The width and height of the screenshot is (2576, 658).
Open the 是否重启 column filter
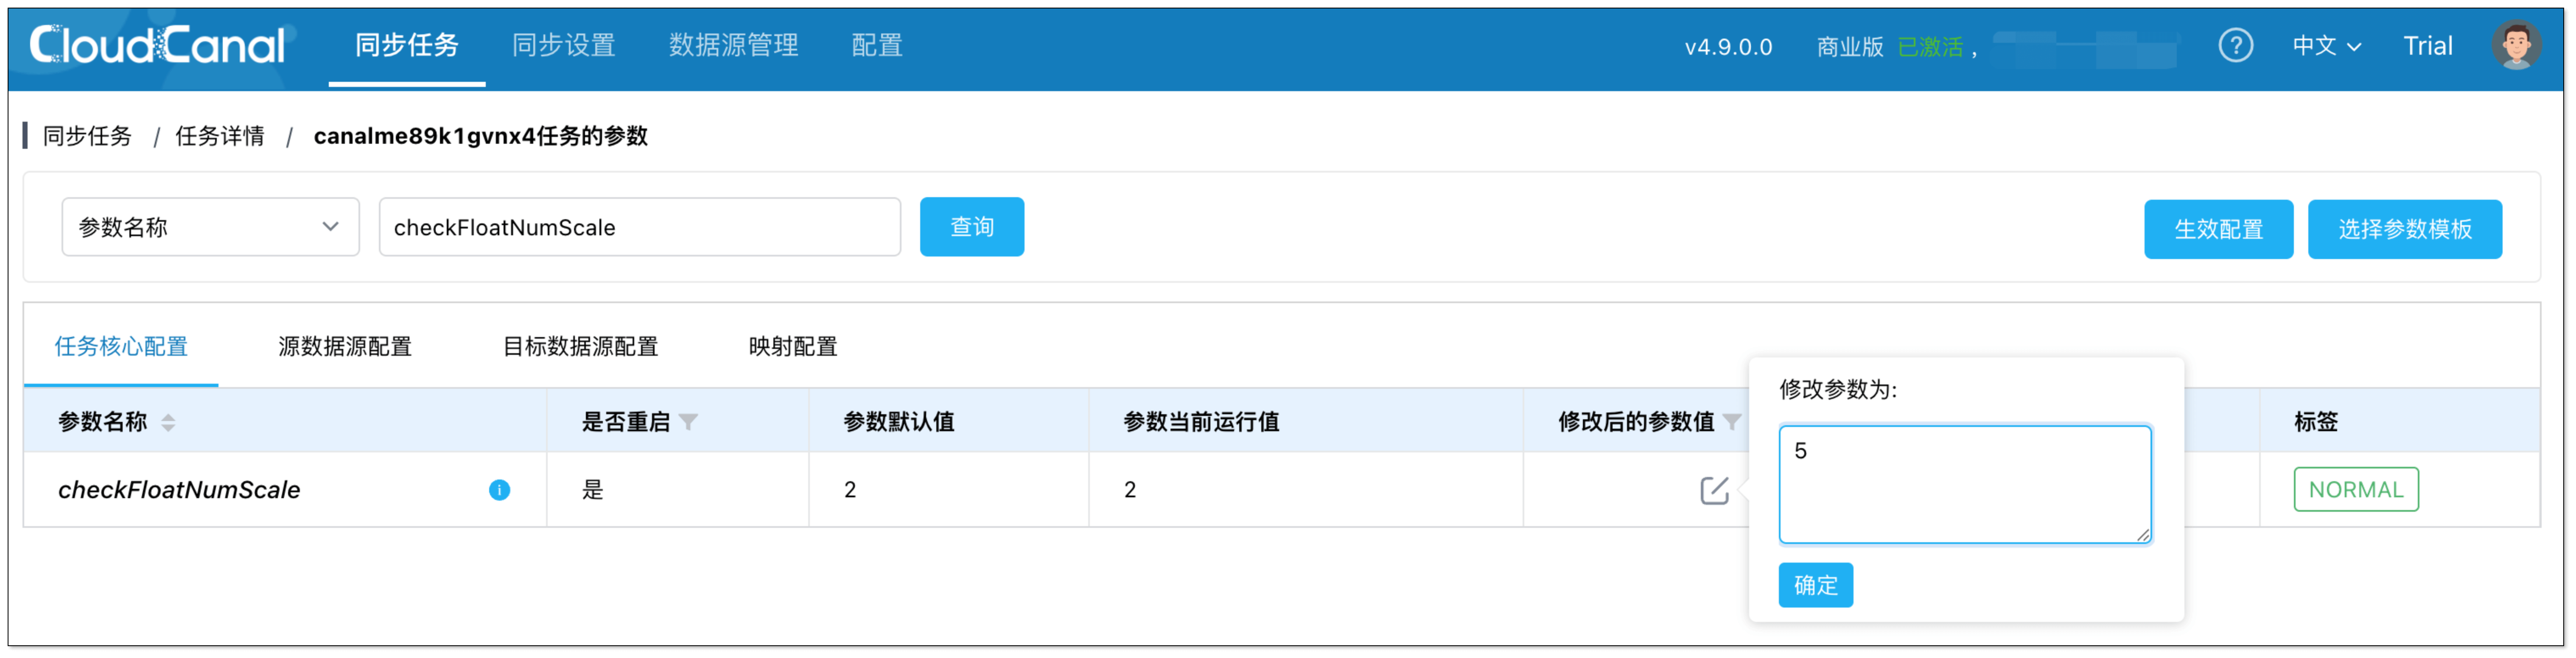coord(688,422)
